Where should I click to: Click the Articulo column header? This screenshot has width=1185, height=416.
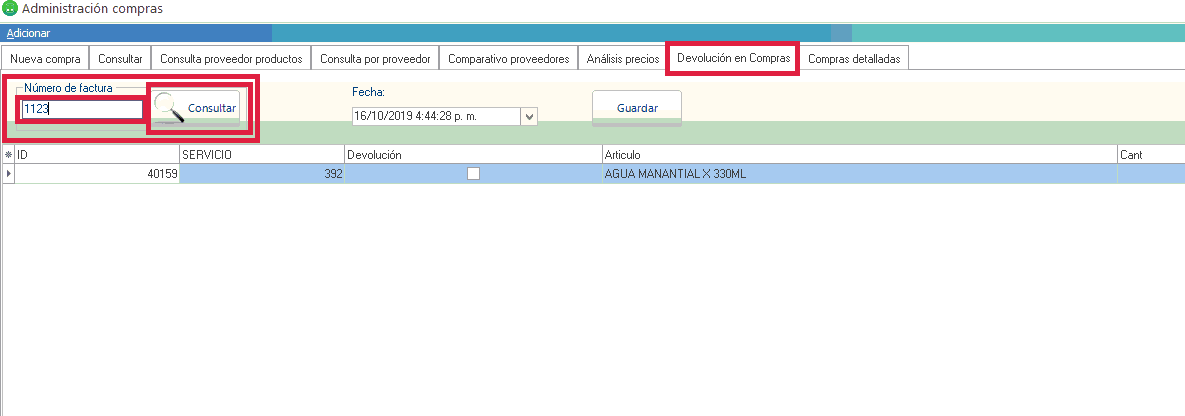858,155
